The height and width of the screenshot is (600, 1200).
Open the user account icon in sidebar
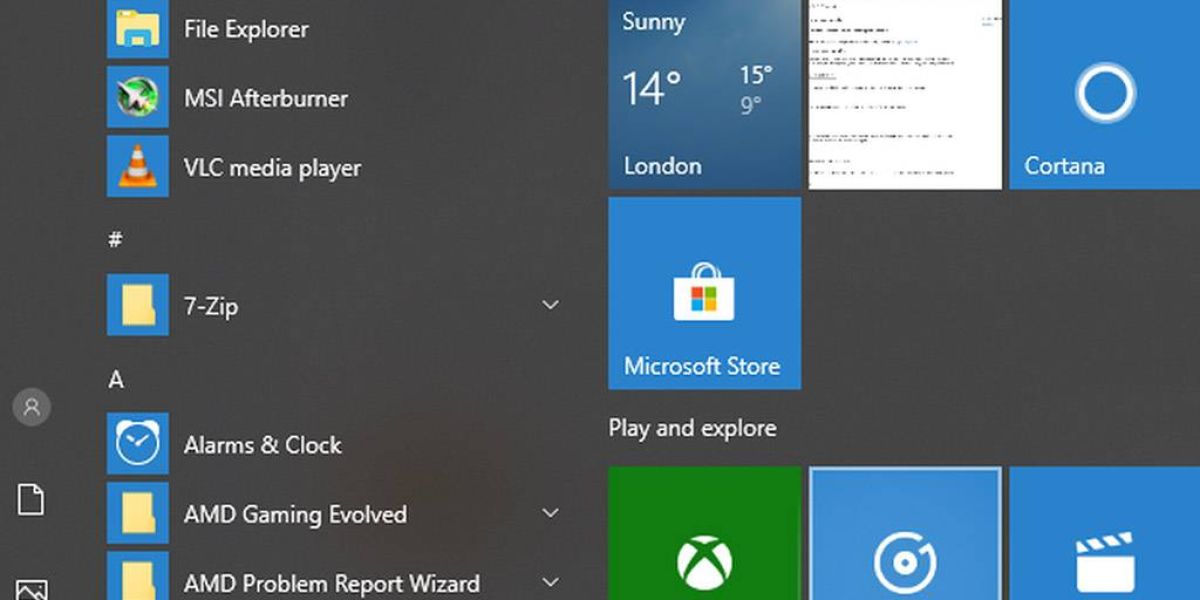31,407
